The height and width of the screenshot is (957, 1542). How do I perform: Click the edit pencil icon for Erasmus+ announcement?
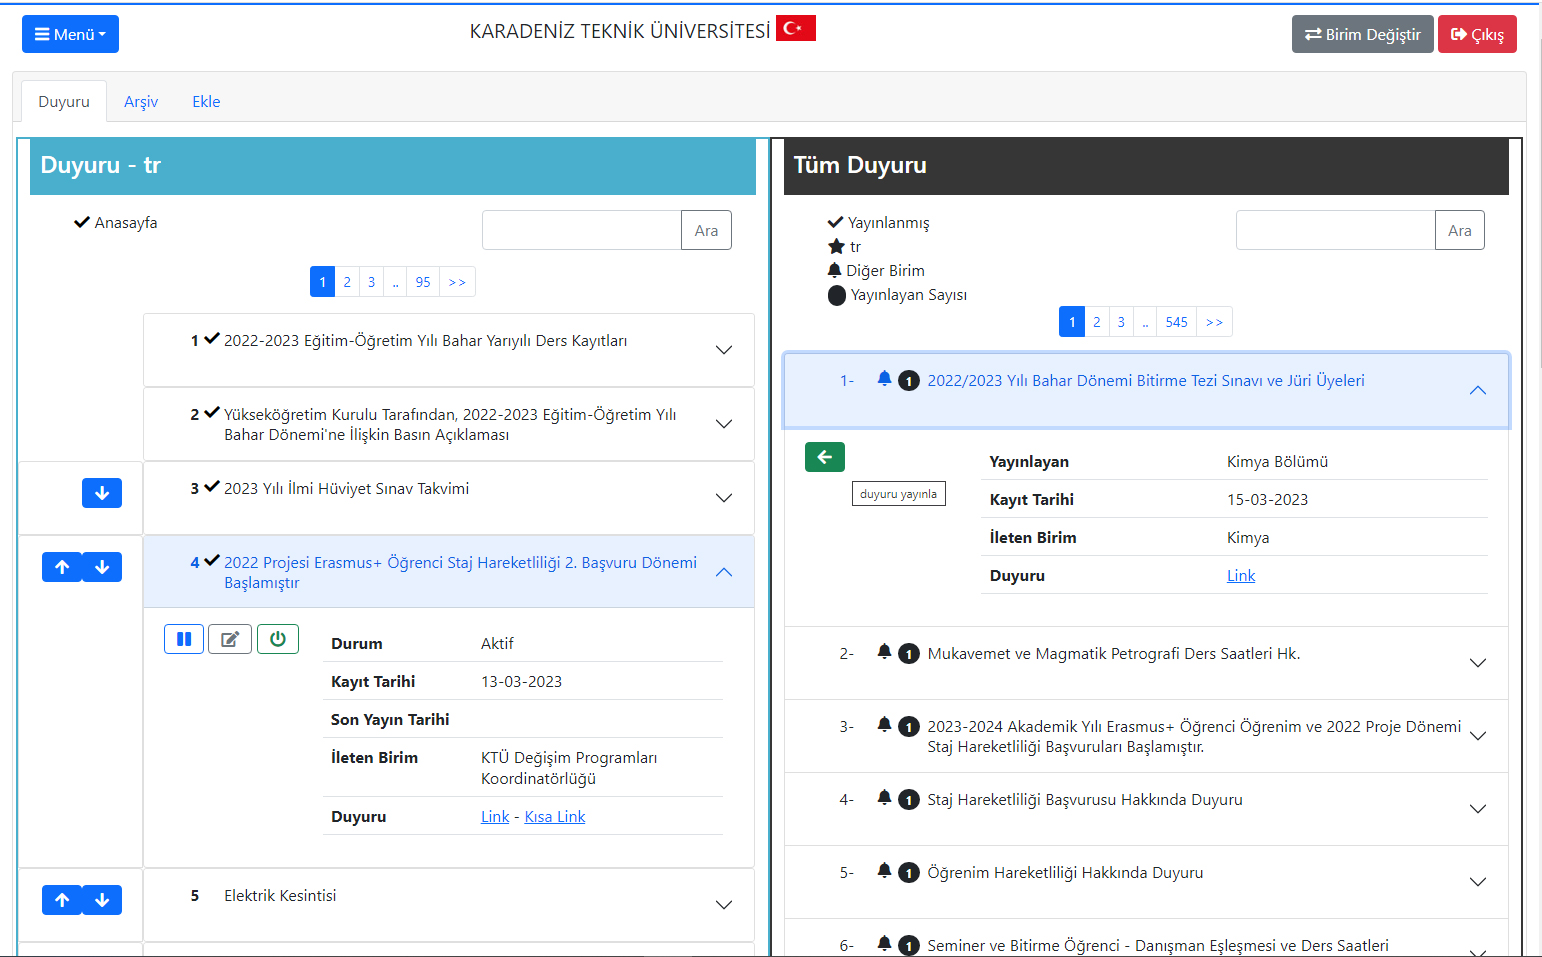[x=230, y=639]
